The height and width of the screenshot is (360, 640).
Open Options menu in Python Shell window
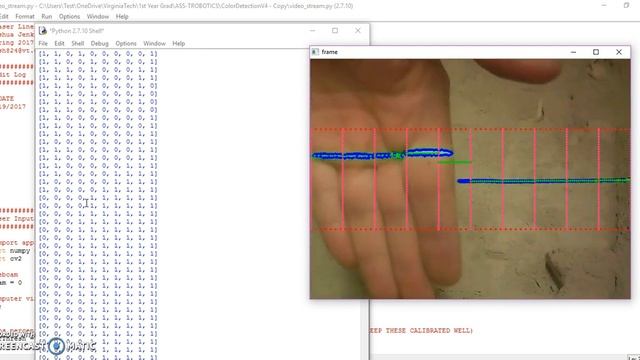click(126, 44)
